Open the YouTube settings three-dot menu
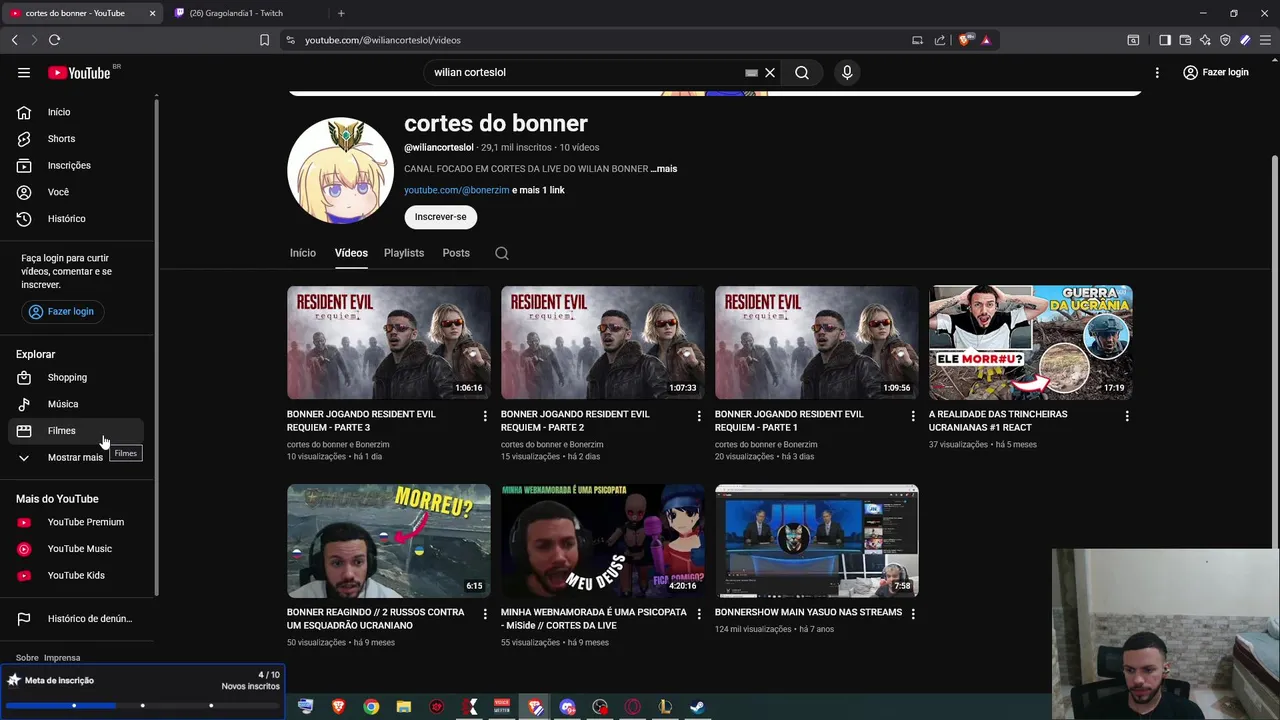 1157,72
